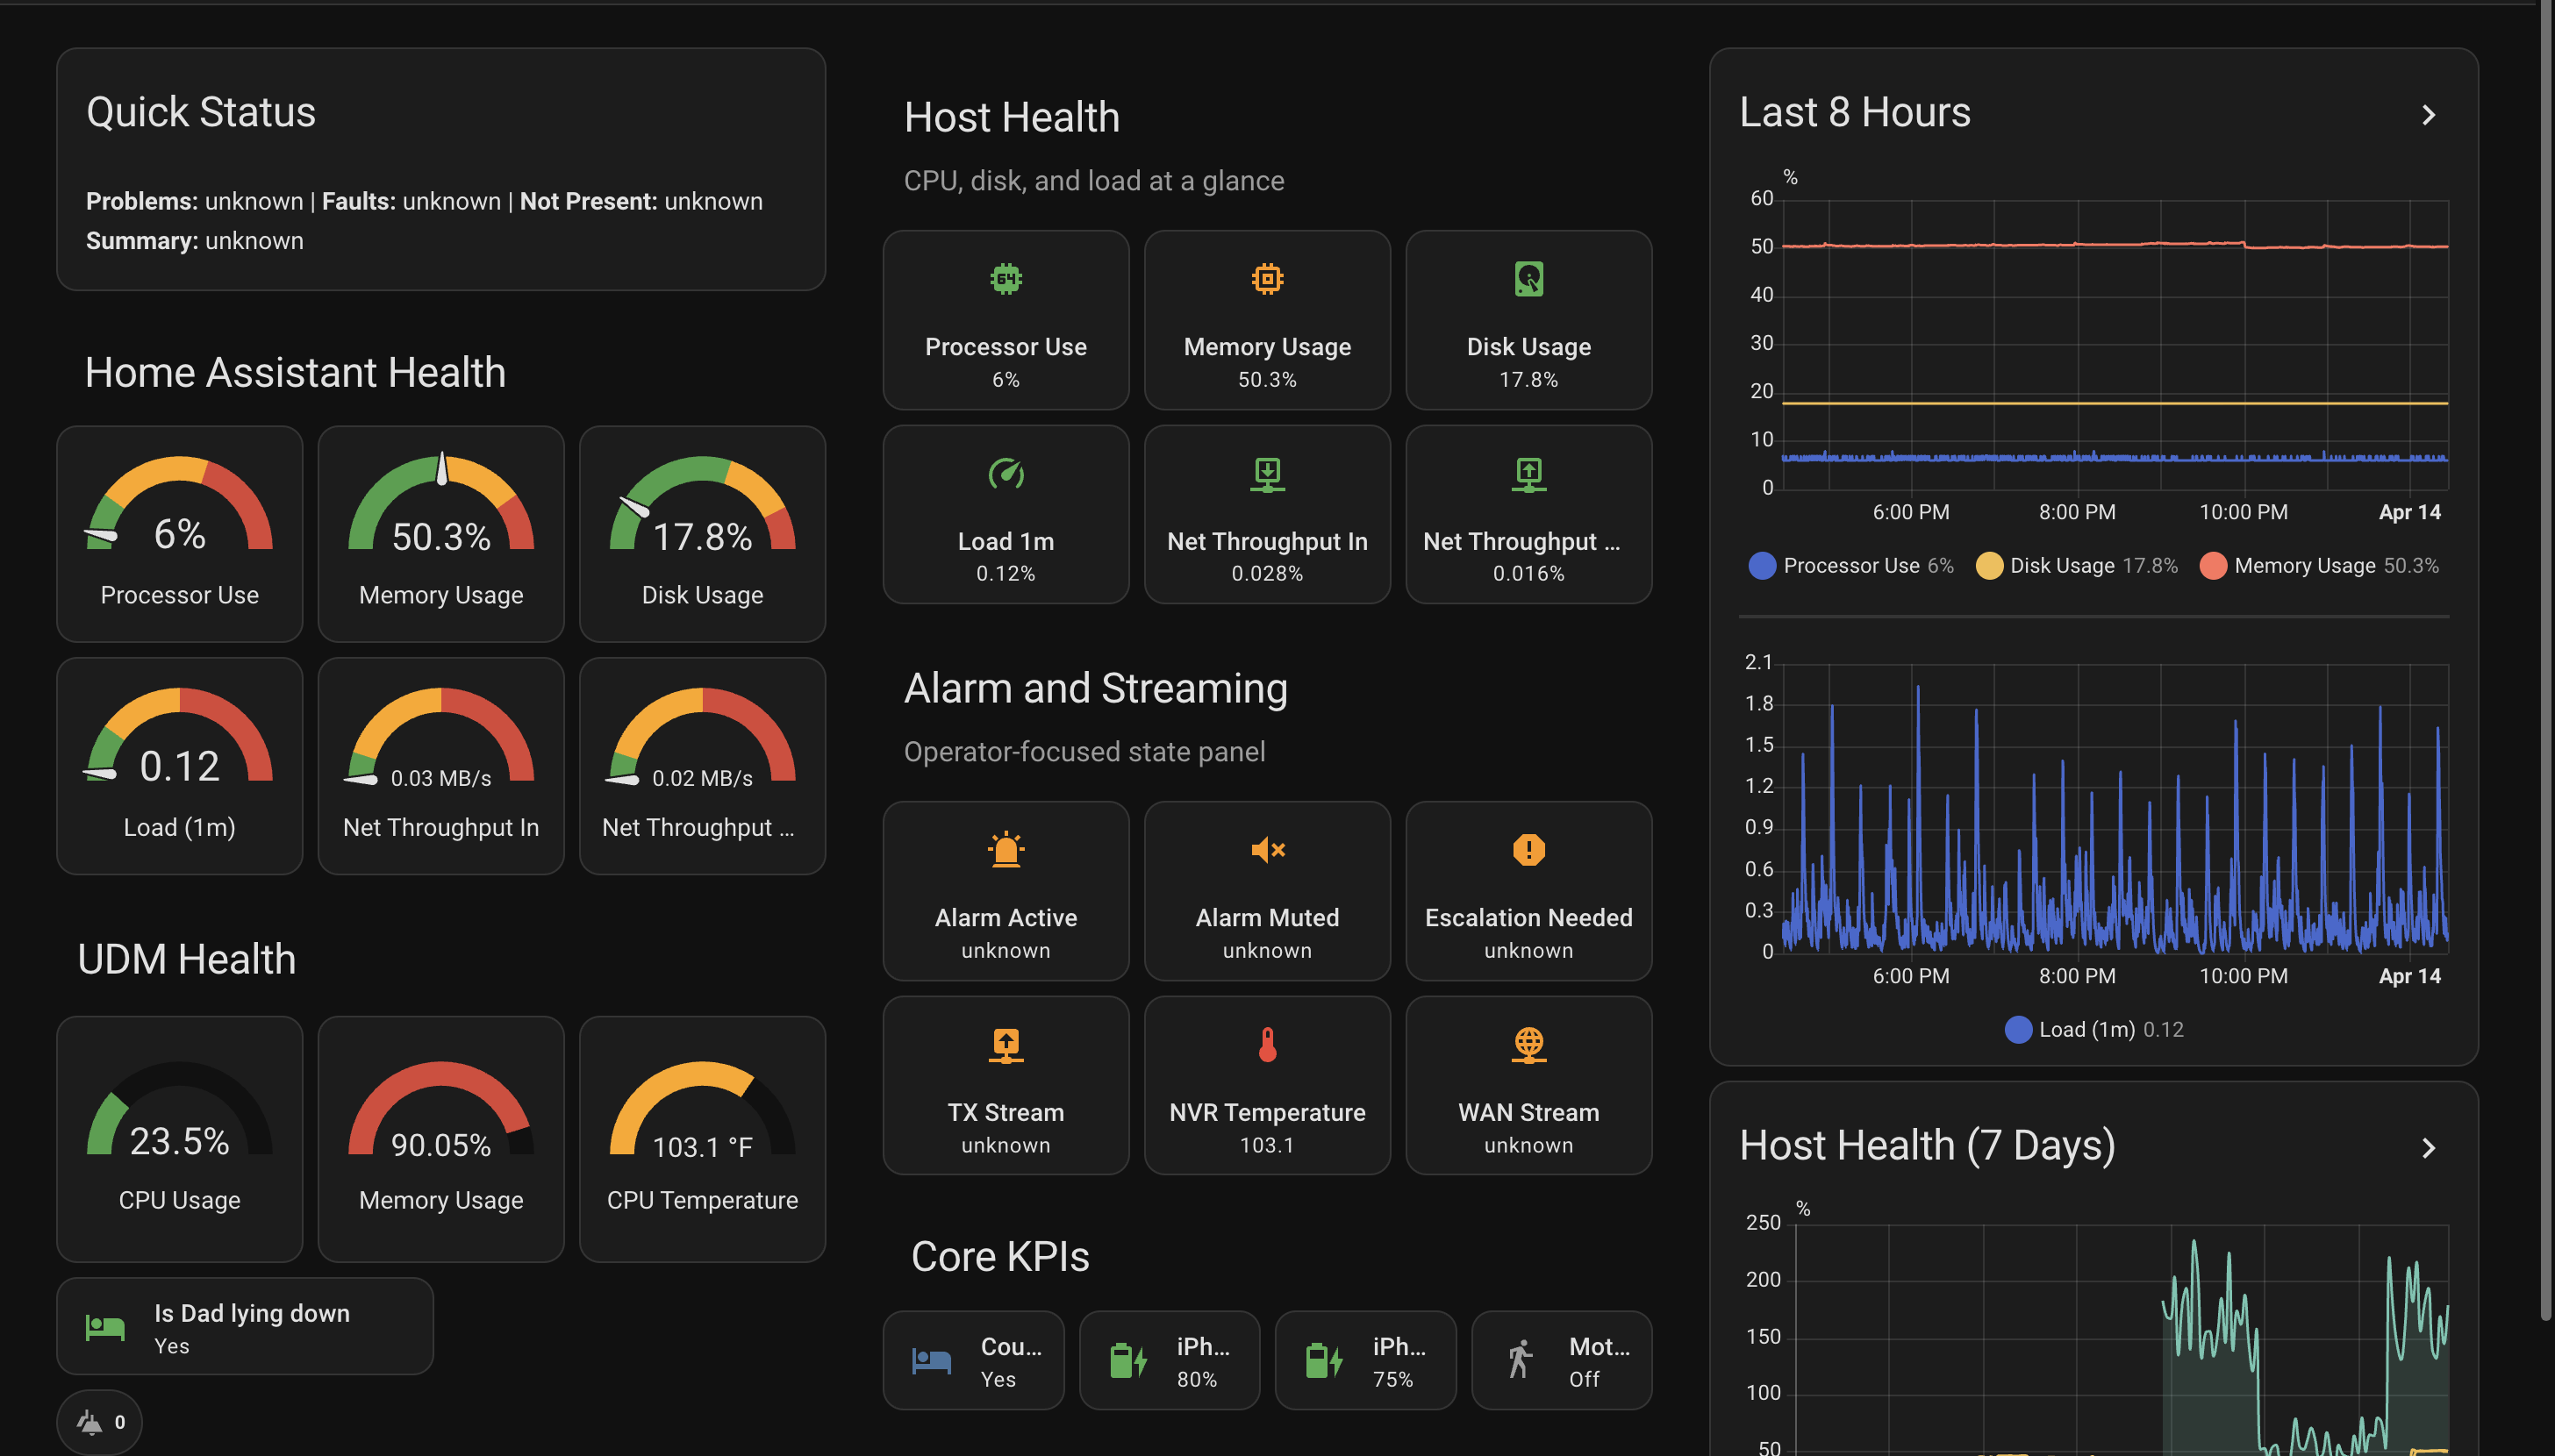This screenshot has height=1456, width=2555.
Task: Click the charging battery icon at 80%
Action: [x=1128, y=1361]
